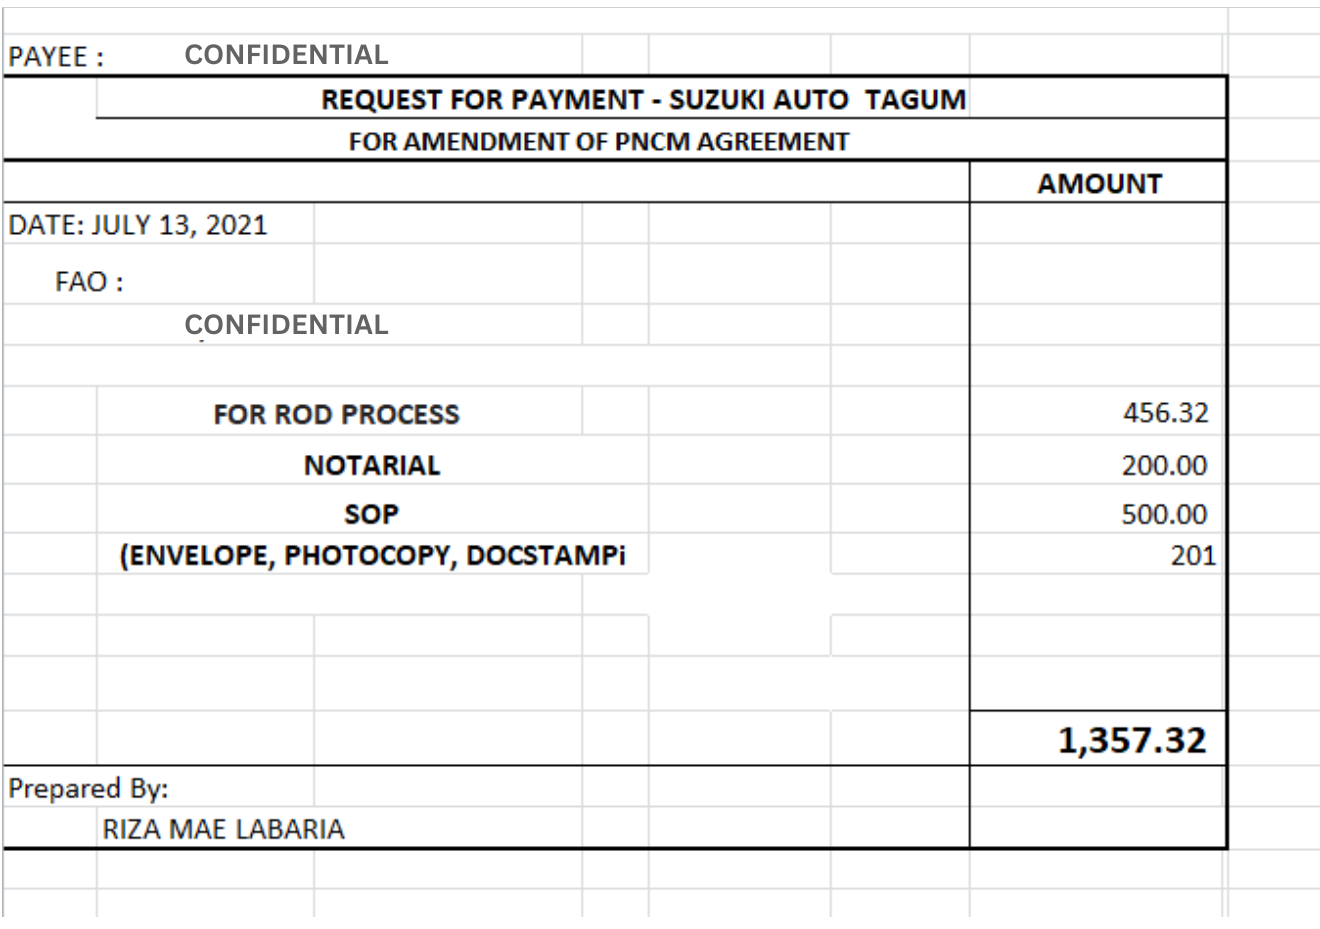The image size is (1320, 929).
Task: Select the RIZA MAE LABARIA cell
Action: click(223, 829)
